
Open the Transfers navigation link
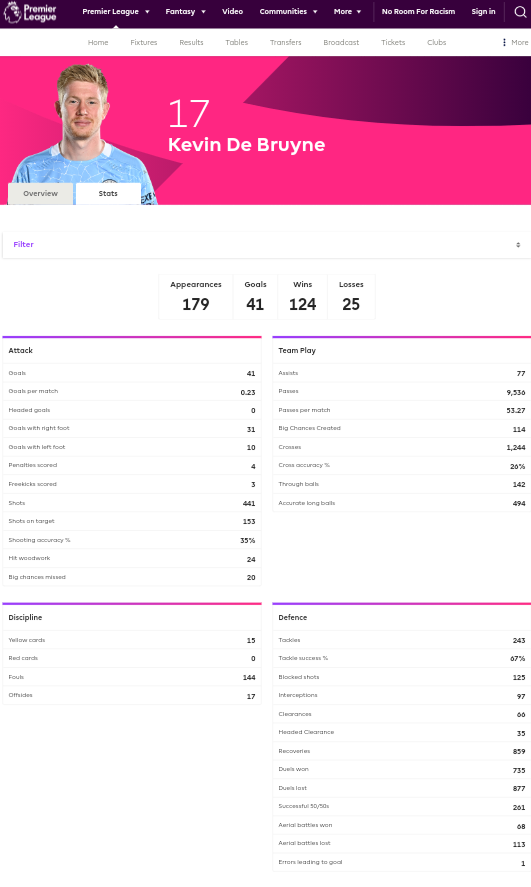286,42
